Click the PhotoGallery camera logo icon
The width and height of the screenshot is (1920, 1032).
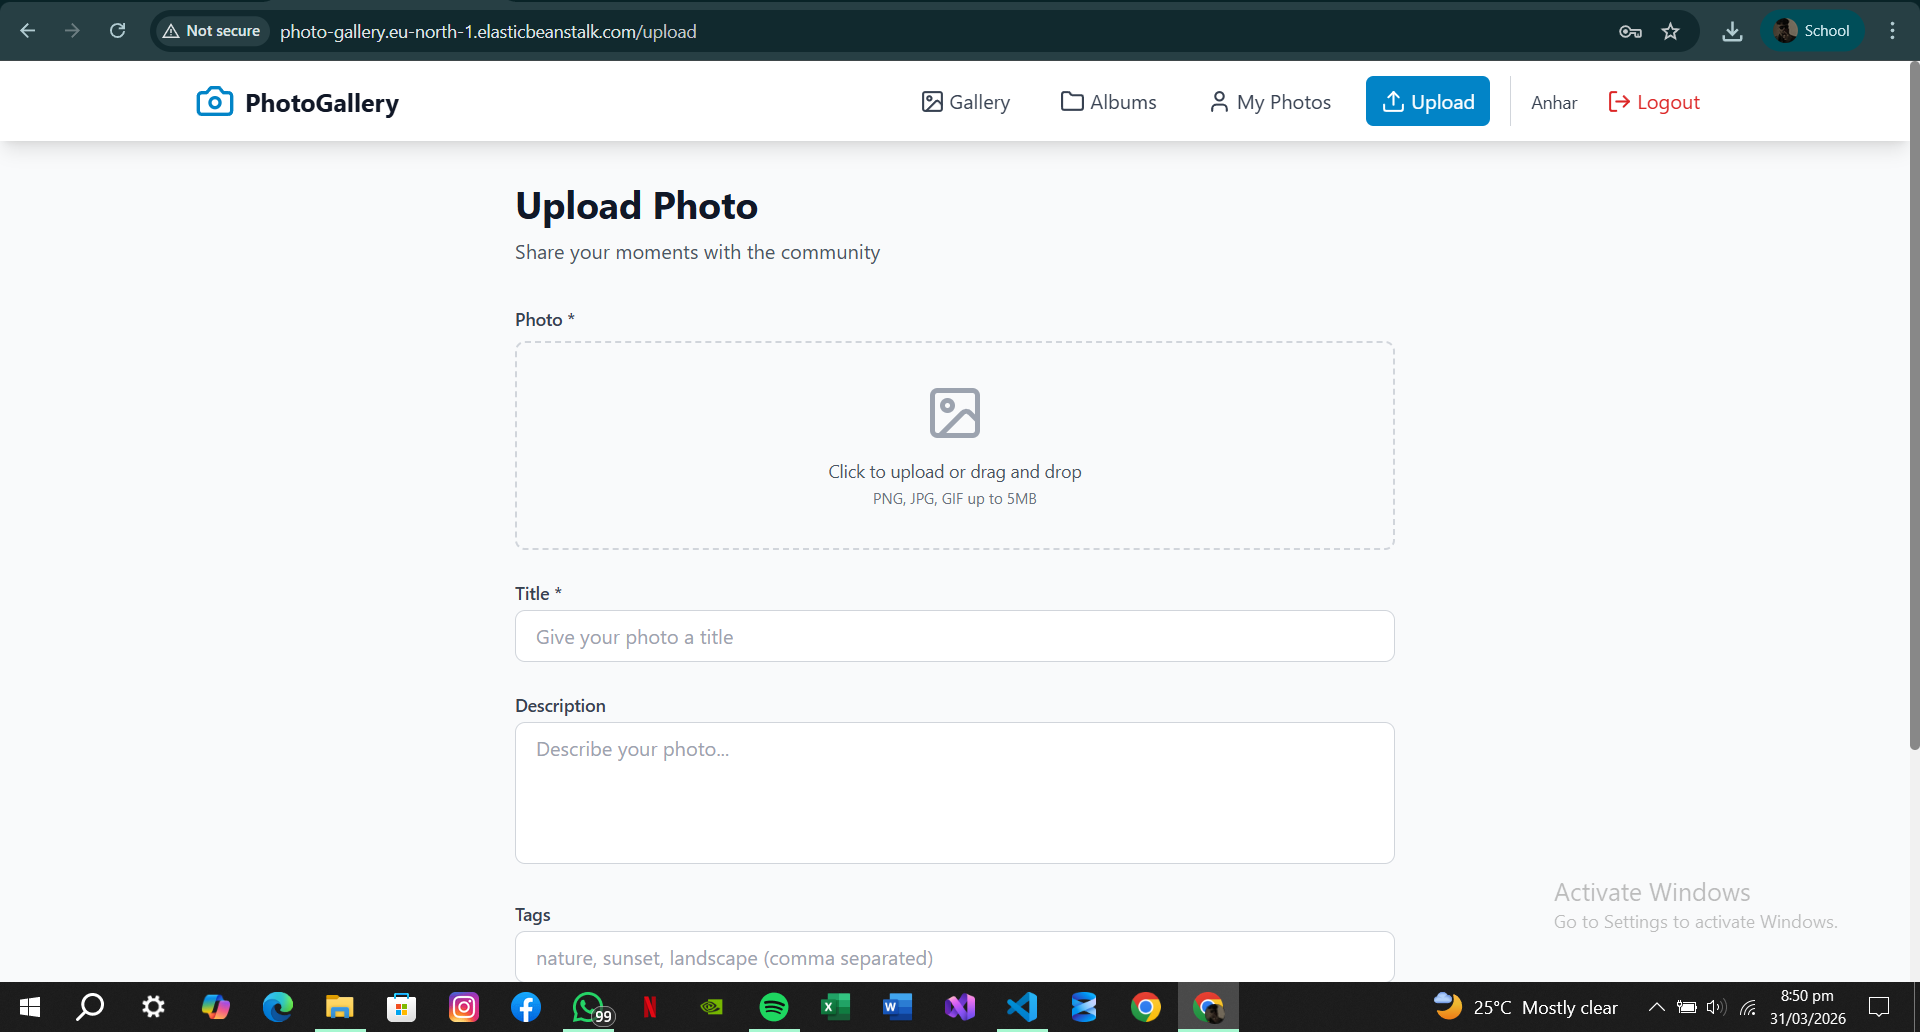pos(214,102)
